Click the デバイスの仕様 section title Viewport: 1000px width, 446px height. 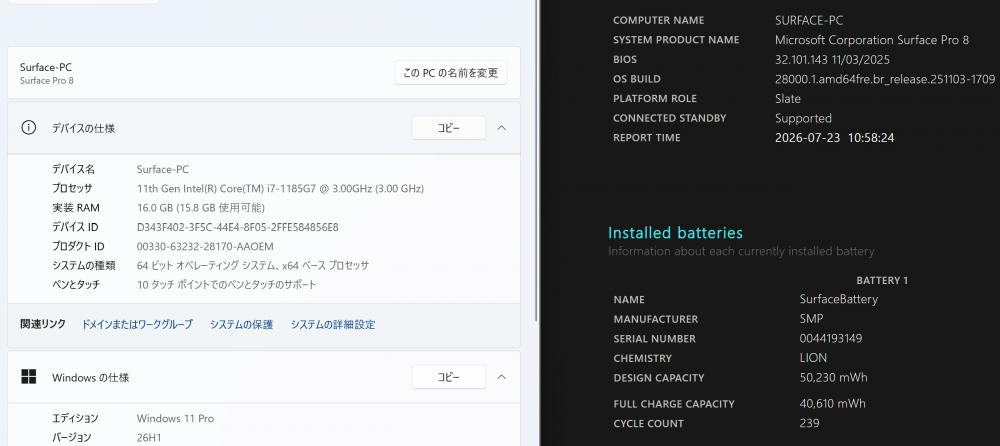tap(84, 128)
